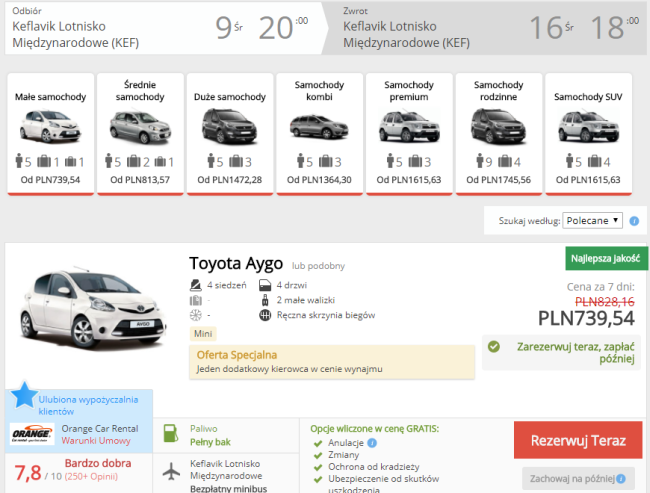The height and width of the screenshot is (493, 650).
Task: Click the gearbox icon for Ręczna skrzynia biegów
Action: 265,315
